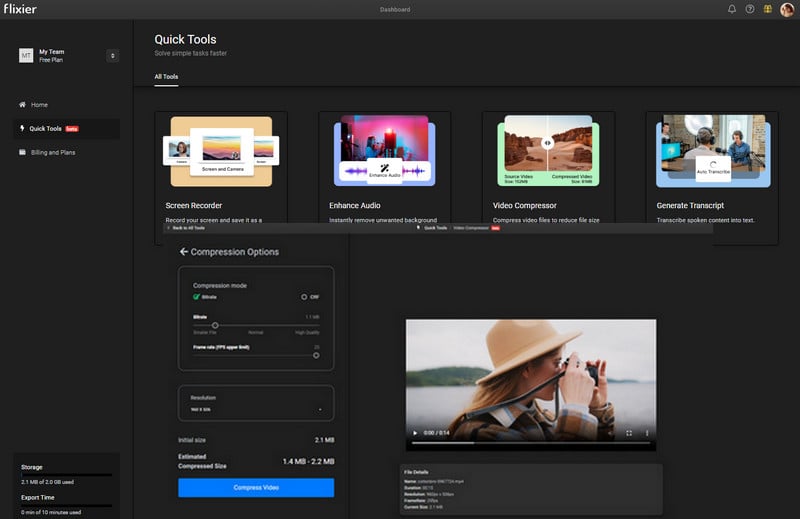The width and height of the screenshot is (800, 519).
Task: Click the Flixier logo
Action: [x=20, y=9]
